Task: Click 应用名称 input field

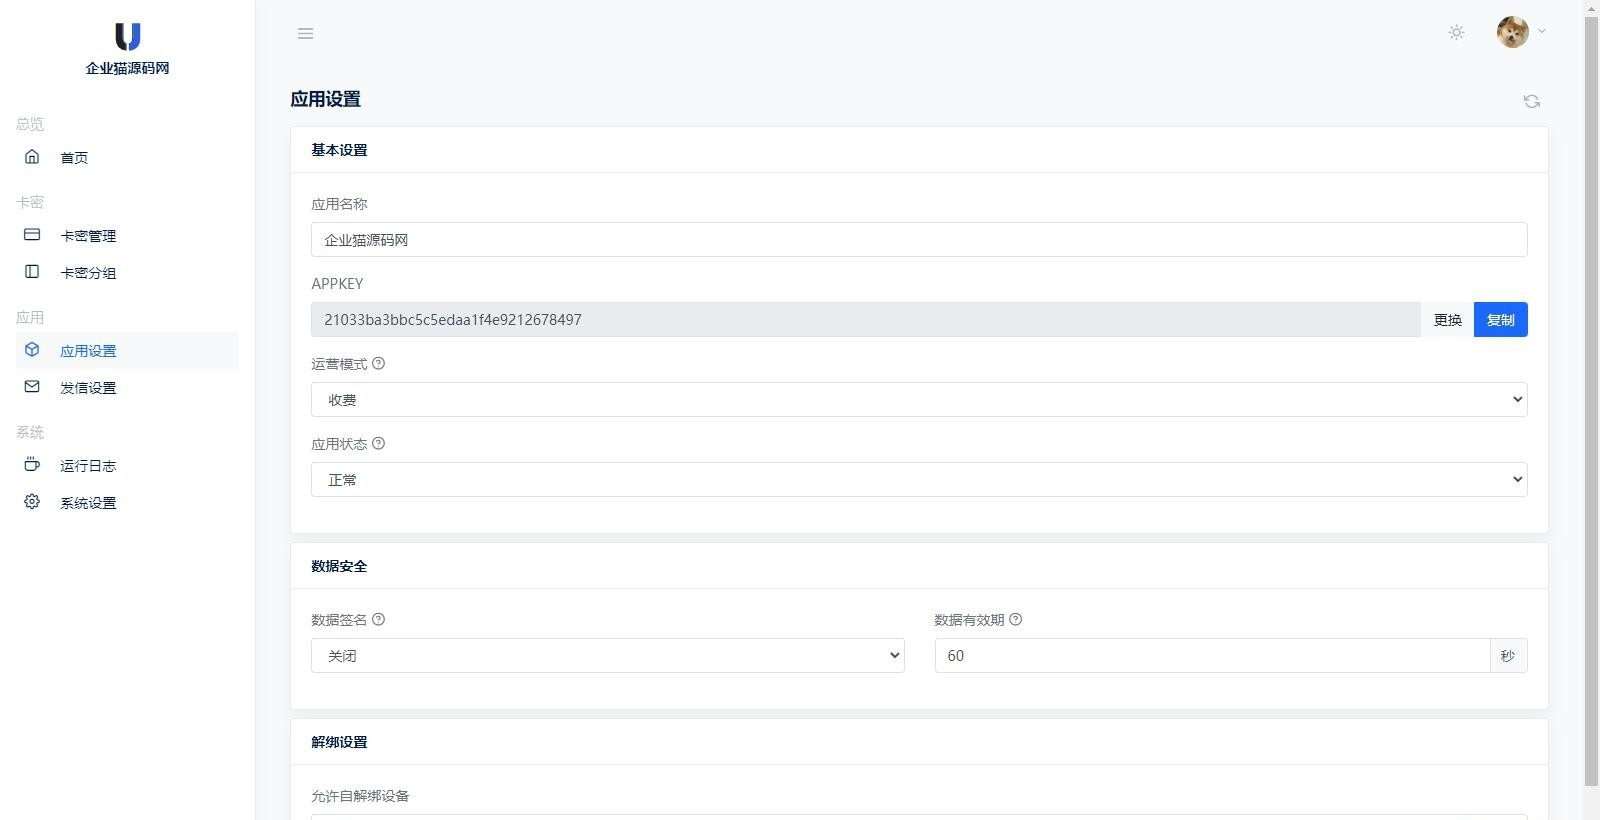Action: (919, 240)
